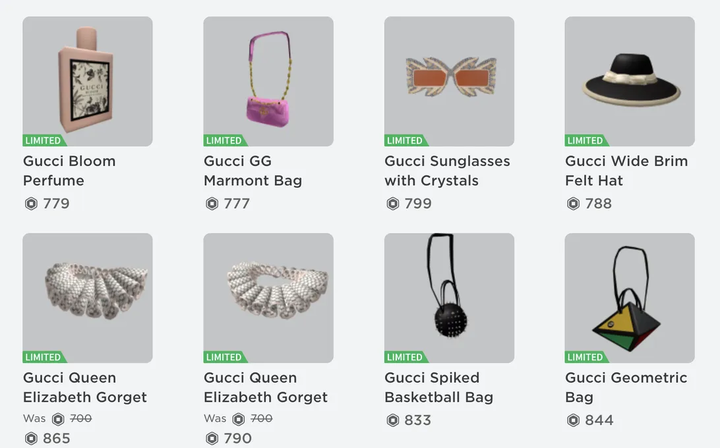Image resolution: width=720 pixels, height=448 pixels.
Task: Select the pink GG Marmont Bag image
Action: (x=268, y=80)
